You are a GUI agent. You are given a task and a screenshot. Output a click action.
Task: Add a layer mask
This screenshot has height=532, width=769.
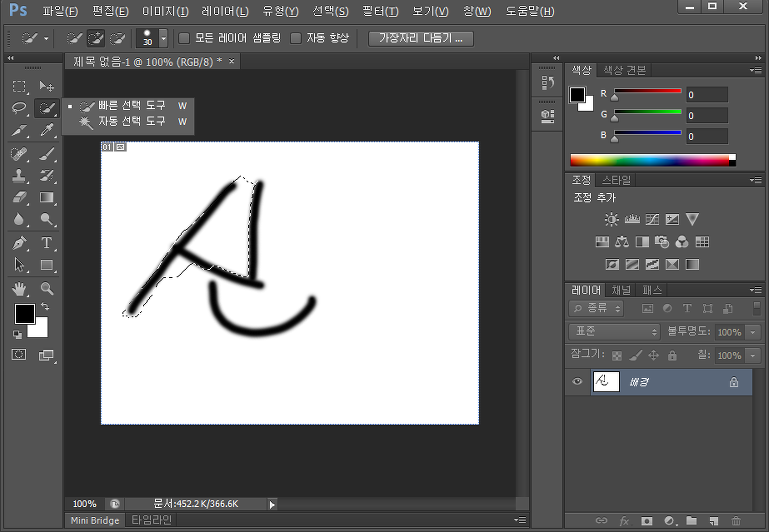[646, 521]
